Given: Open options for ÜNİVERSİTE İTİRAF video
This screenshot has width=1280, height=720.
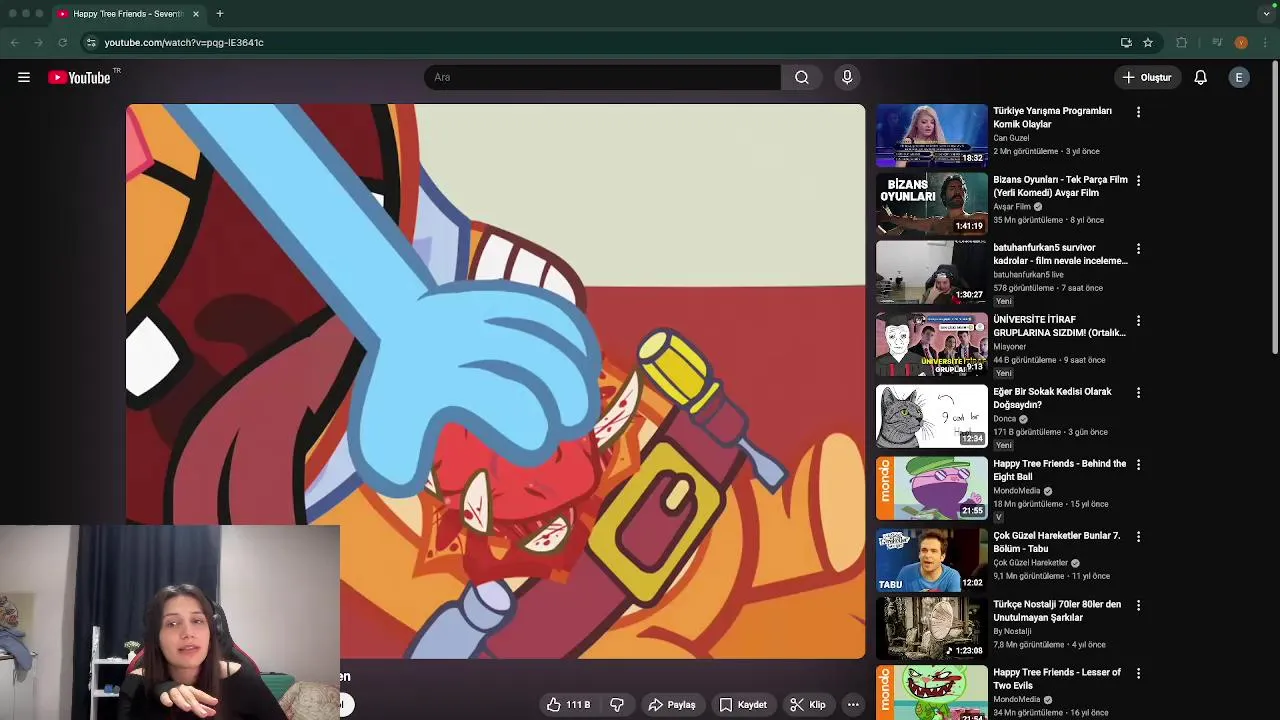Looking at the screenshot, I should pyautogui.click(x=1138, y=321).
